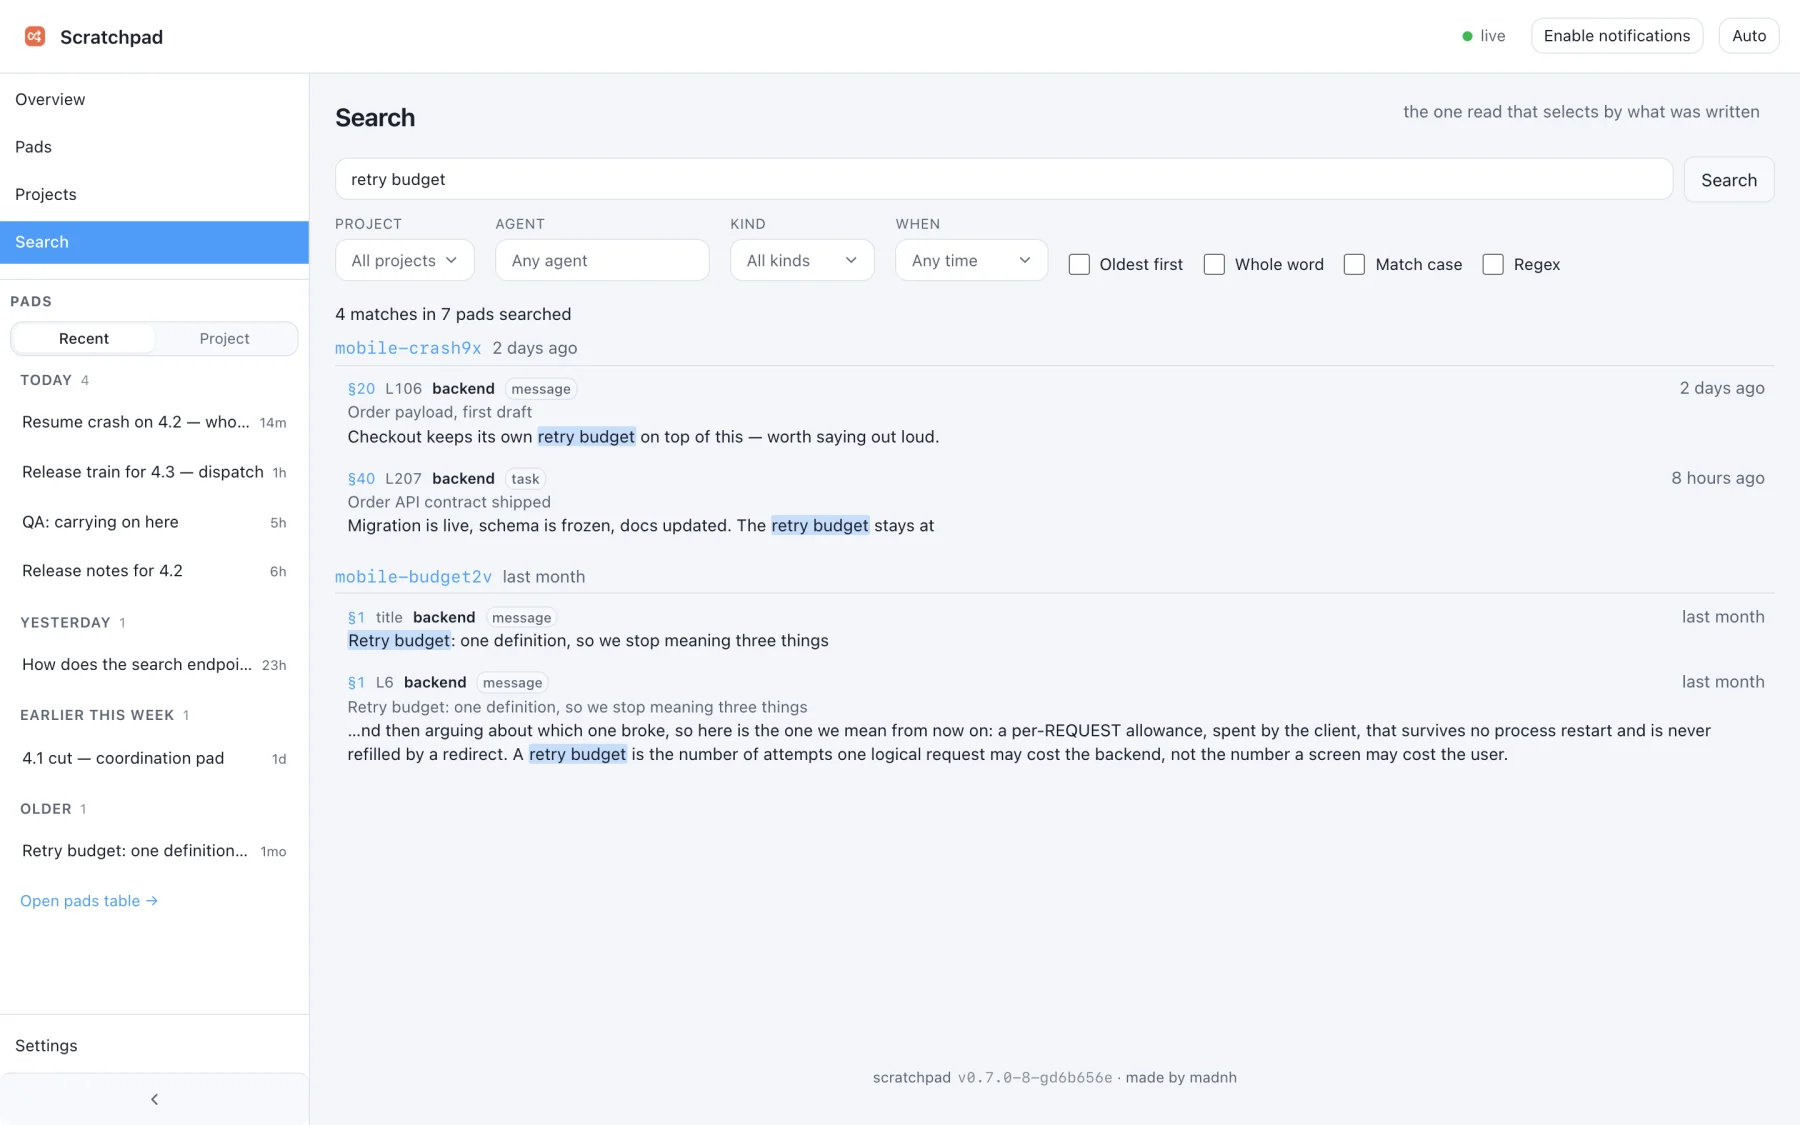Open §1 L6 result link
The width and height of the screenshot is (1800, 1125).
pos(356,682)
